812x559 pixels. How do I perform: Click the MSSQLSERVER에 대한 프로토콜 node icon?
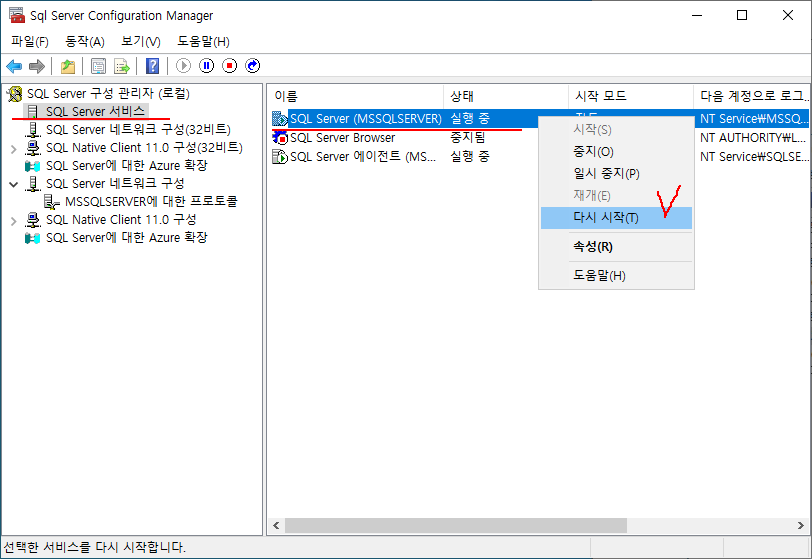tap(52, 202)
